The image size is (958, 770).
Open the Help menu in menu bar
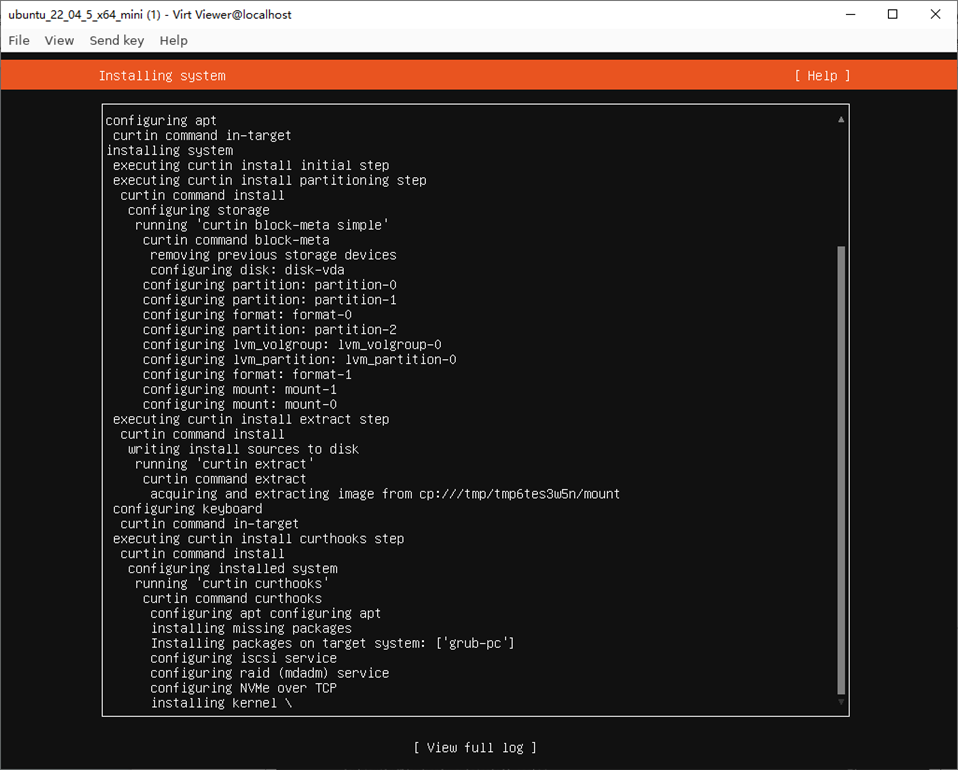tap(174, 40)
